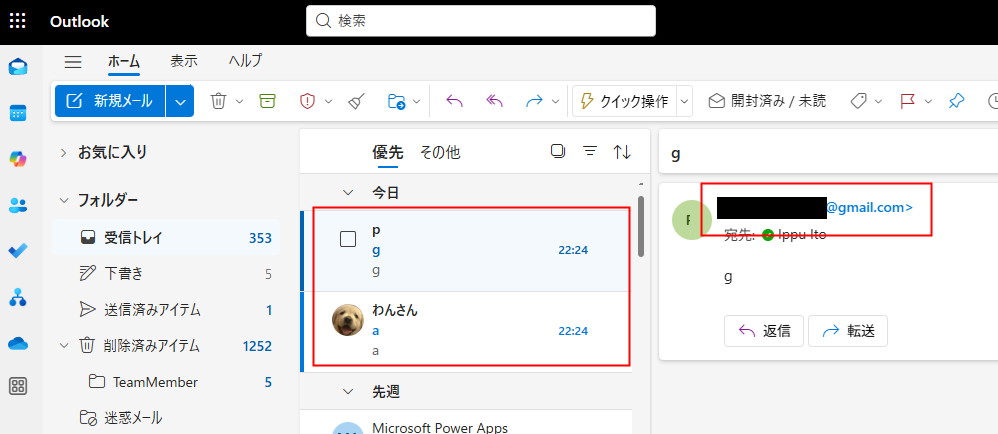Click 開封済み / 未読 button
This screenshot has height=434, width=998.
(767, 101)
